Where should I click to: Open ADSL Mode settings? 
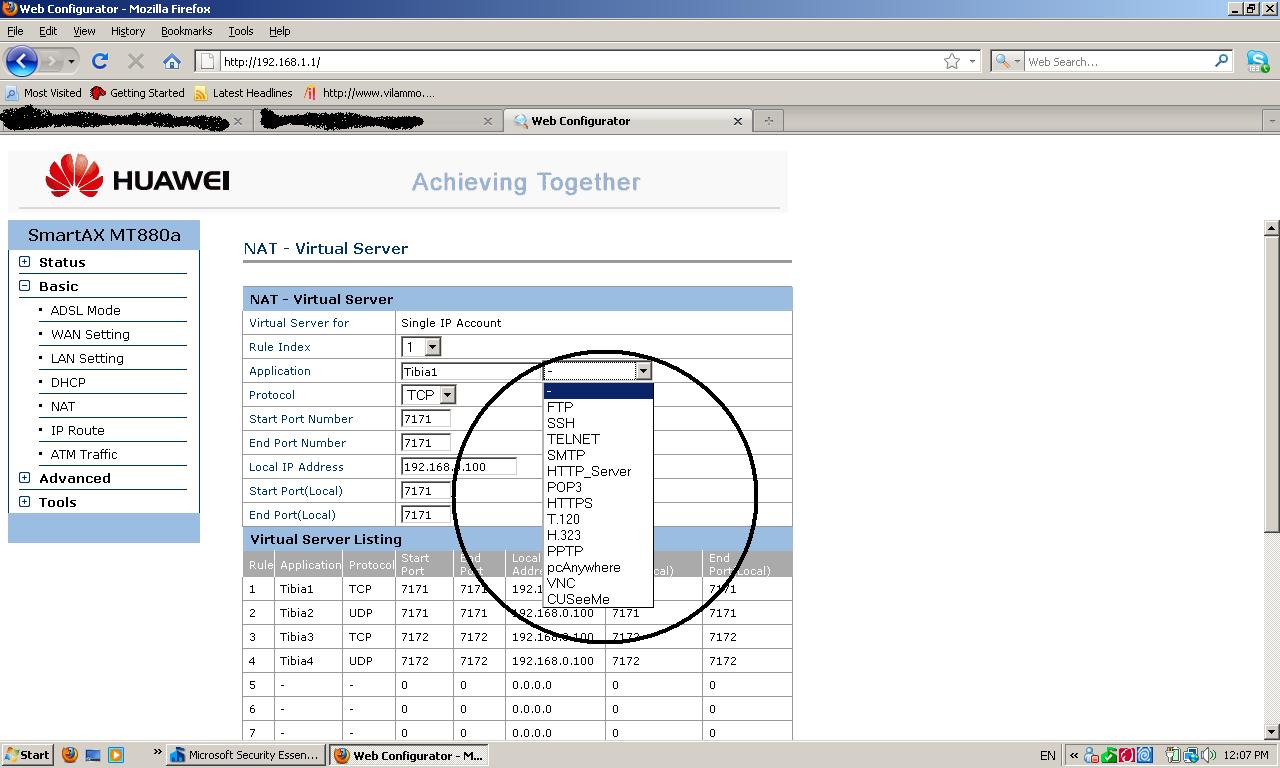[x=85, y=310]
